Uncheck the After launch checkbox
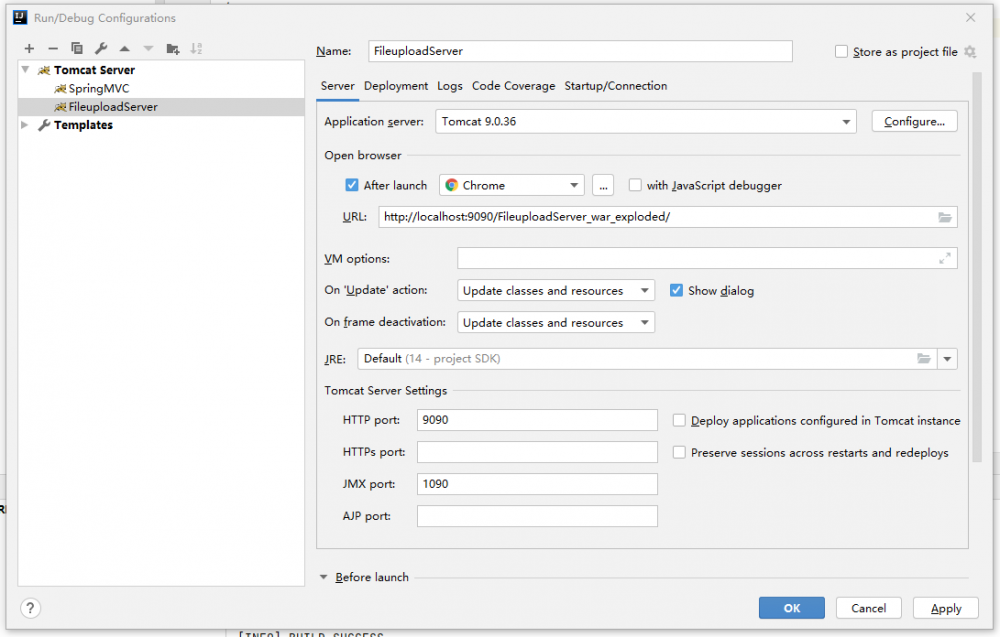 tap(352, 185)
